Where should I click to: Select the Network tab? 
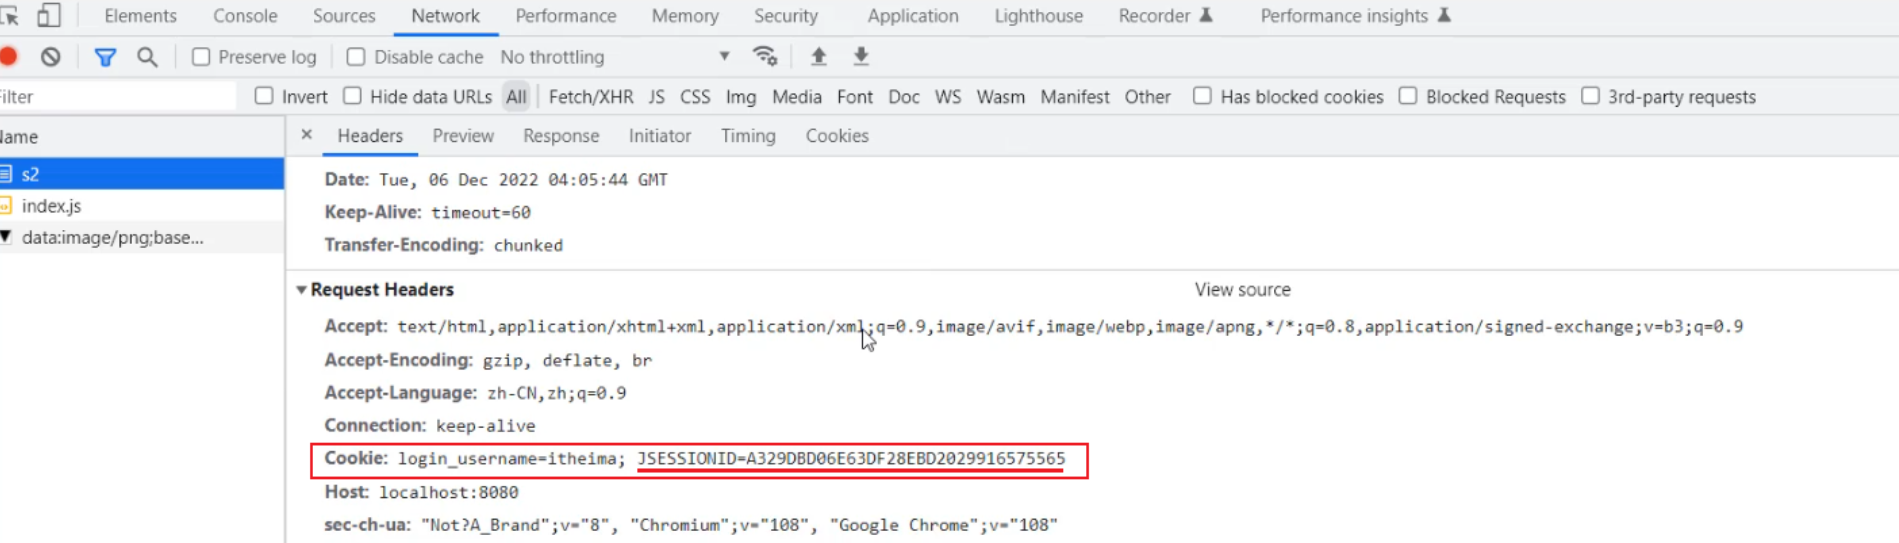pos(445,16)
